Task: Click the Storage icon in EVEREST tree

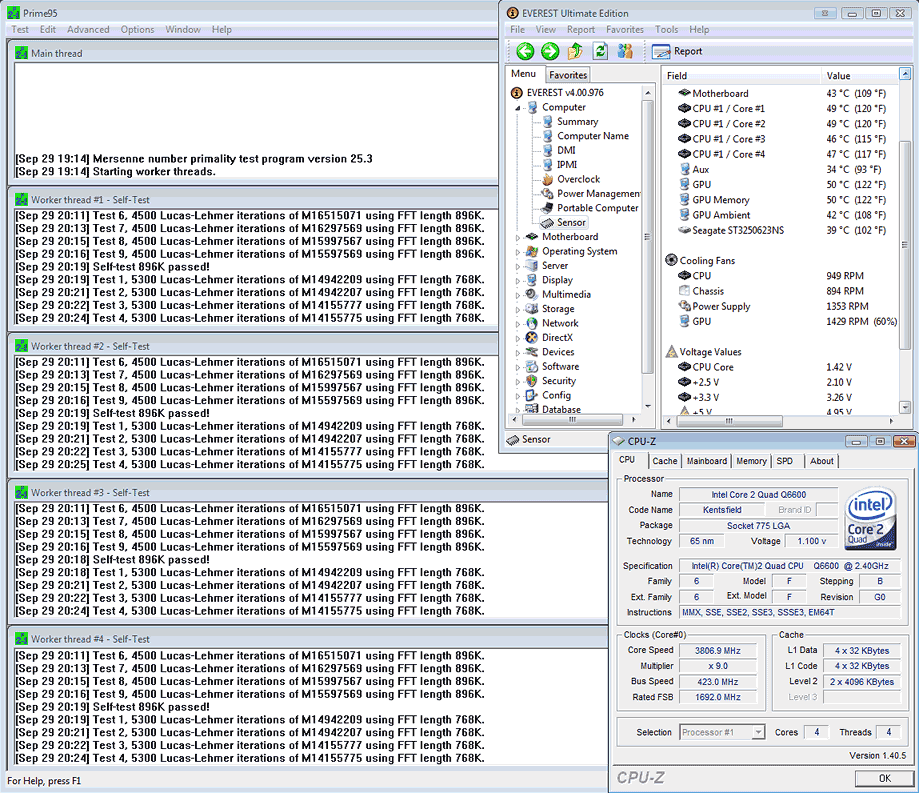Action: point(532,309)
